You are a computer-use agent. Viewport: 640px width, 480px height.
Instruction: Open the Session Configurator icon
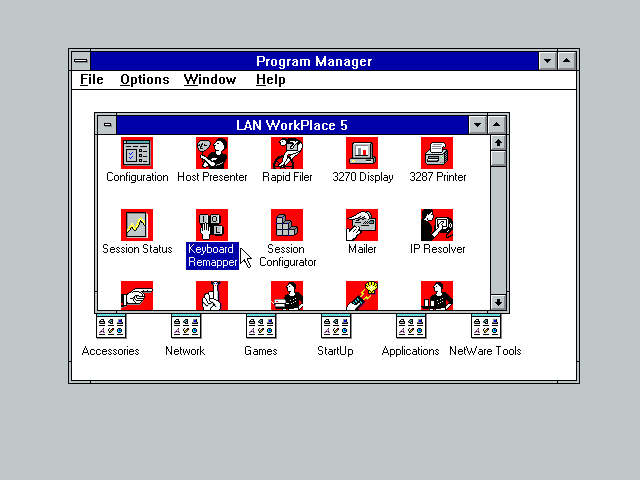click(287, 225)
